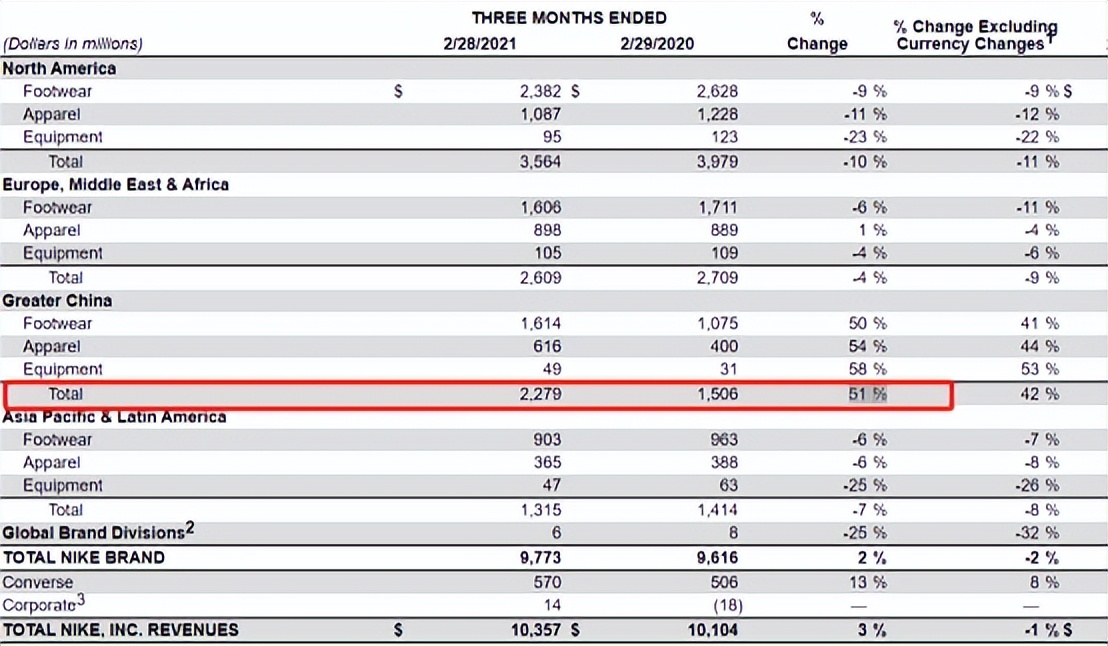Select the 570 Converse revenue value
The width and height of the screenshot is (1108, 646).
(547, 582)
